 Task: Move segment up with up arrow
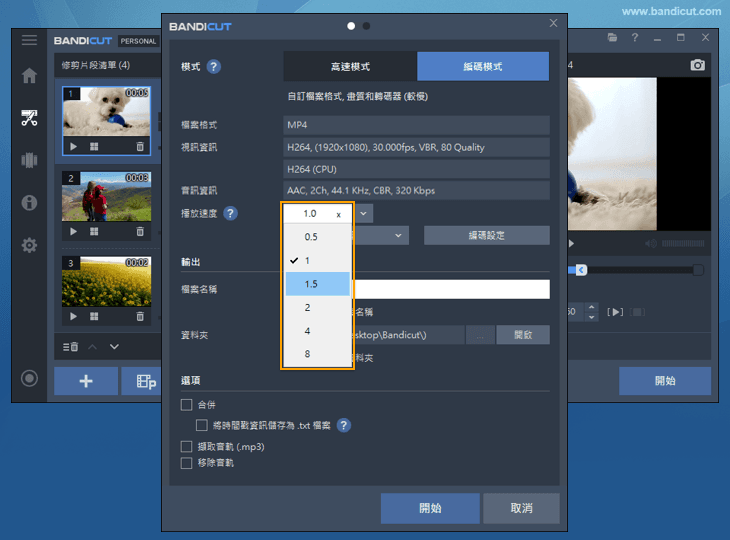click(x=93, y=347)
